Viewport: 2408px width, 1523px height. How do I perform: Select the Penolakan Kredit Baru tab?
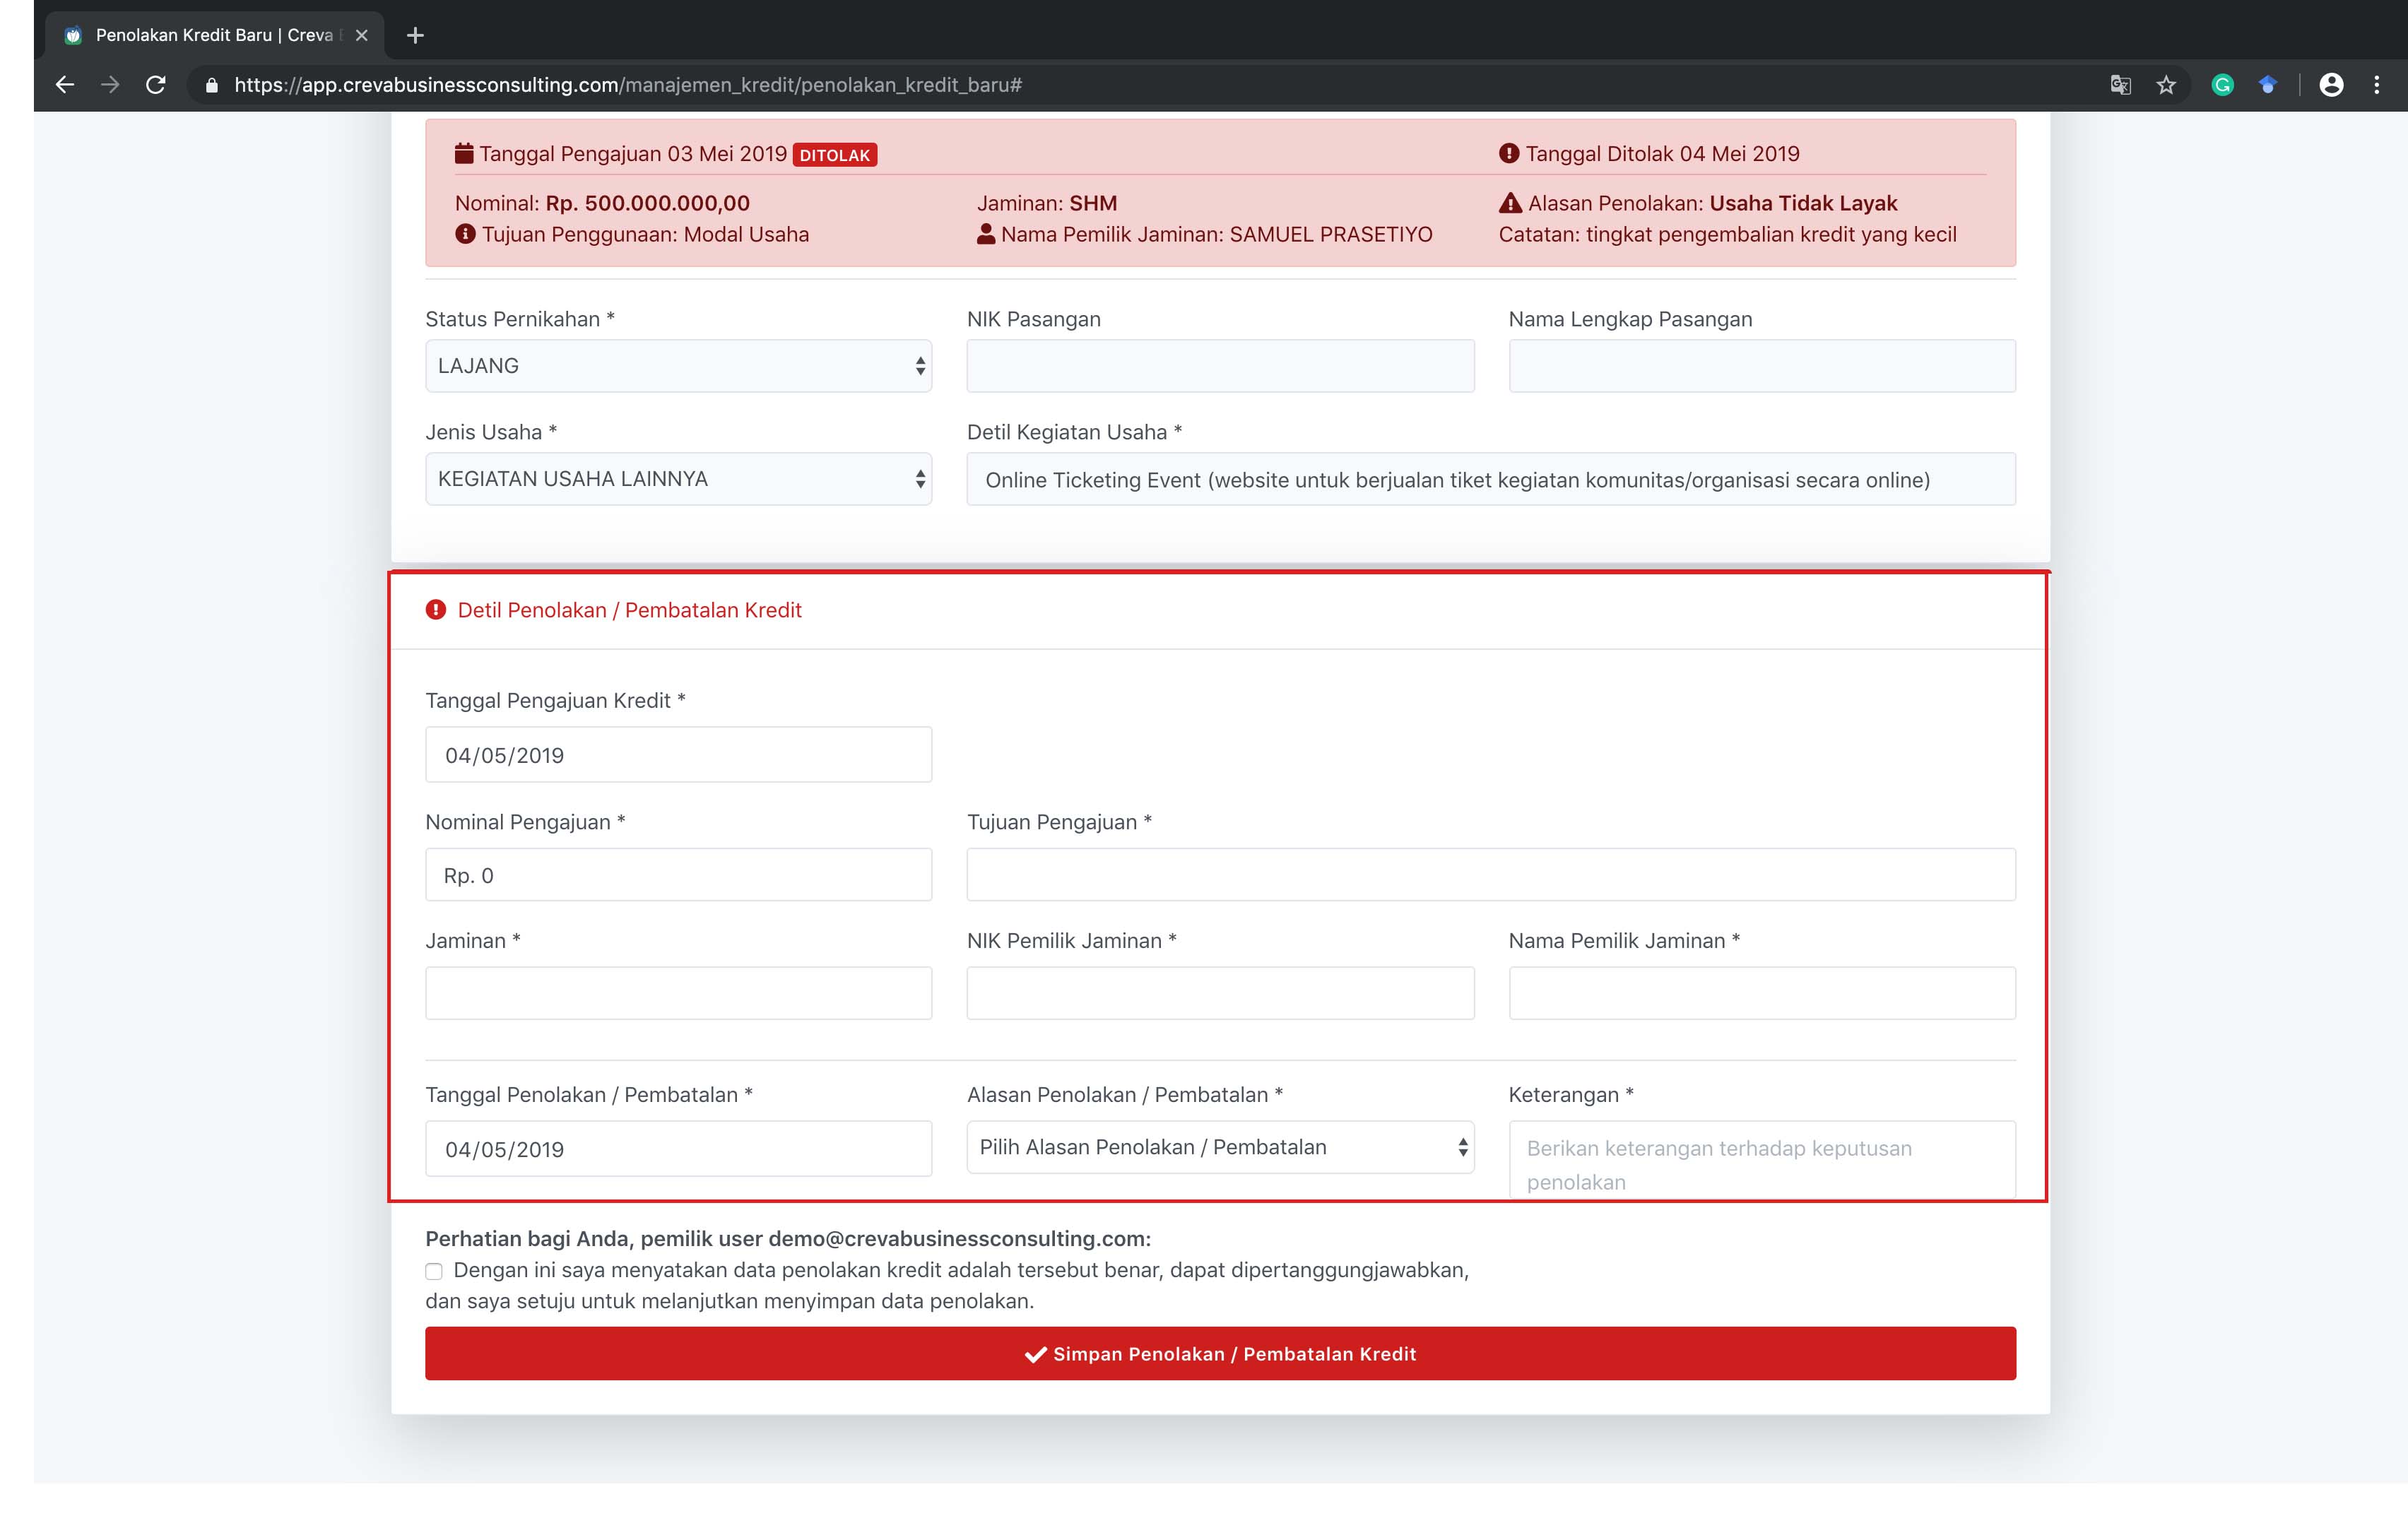(x=214, y=35)
